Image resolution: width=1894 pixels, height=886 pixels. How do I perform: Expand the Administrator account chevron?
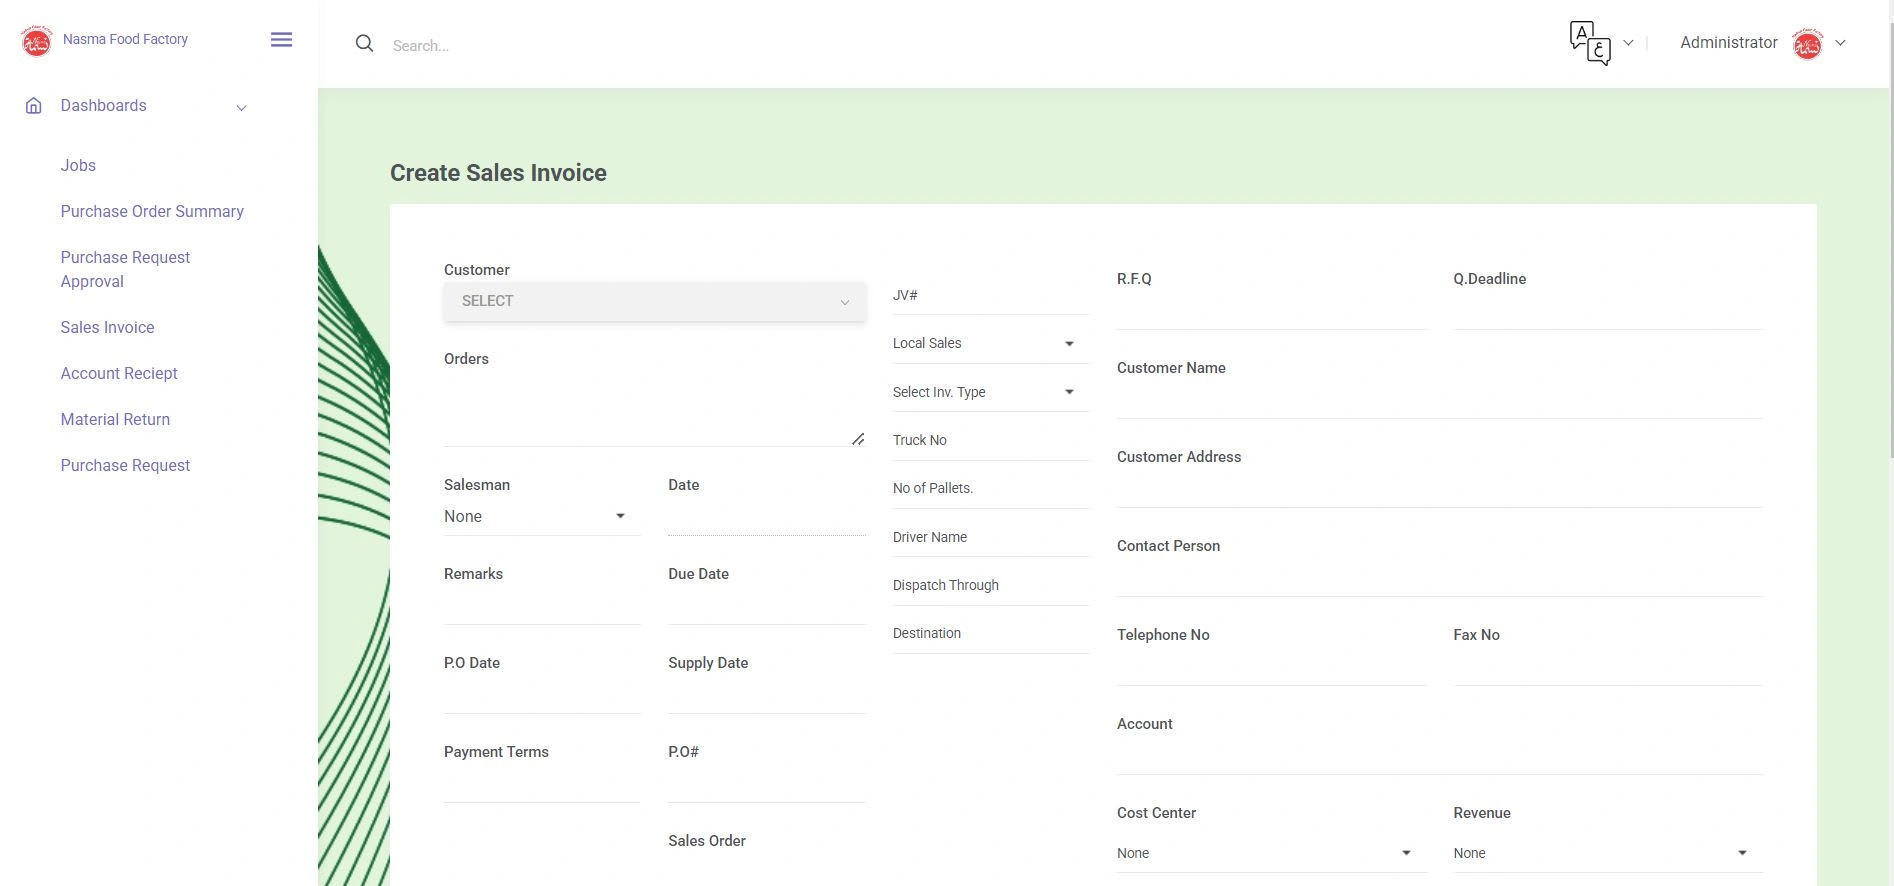pos(1841,43)
